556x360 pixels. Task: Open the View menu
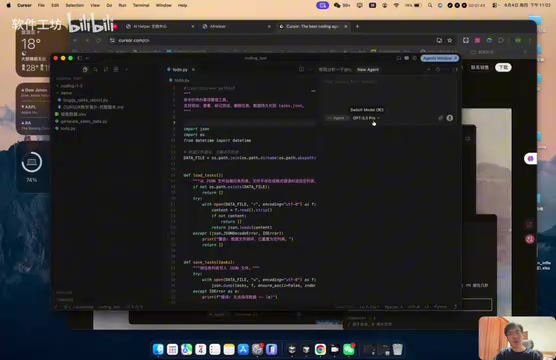click(x=95, y=5)
